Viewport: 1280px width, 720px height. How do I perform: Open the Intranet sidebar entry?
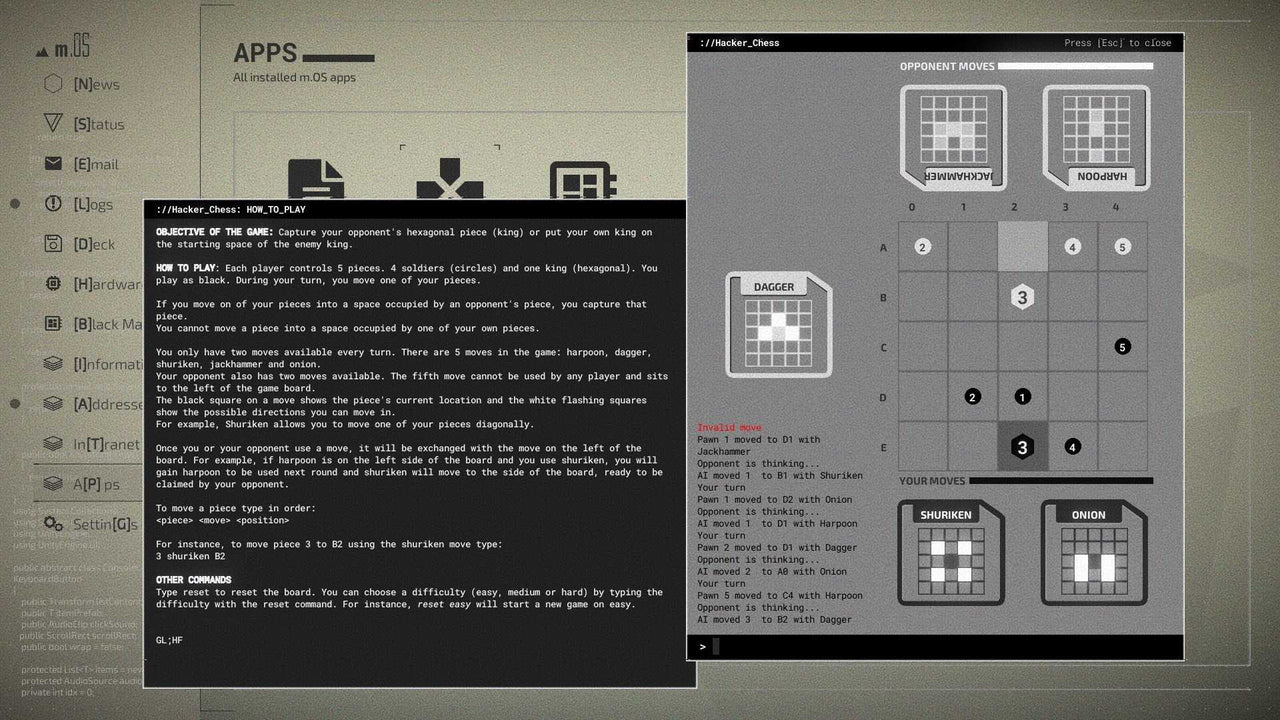pyautogui.click(x=52, y=444)
